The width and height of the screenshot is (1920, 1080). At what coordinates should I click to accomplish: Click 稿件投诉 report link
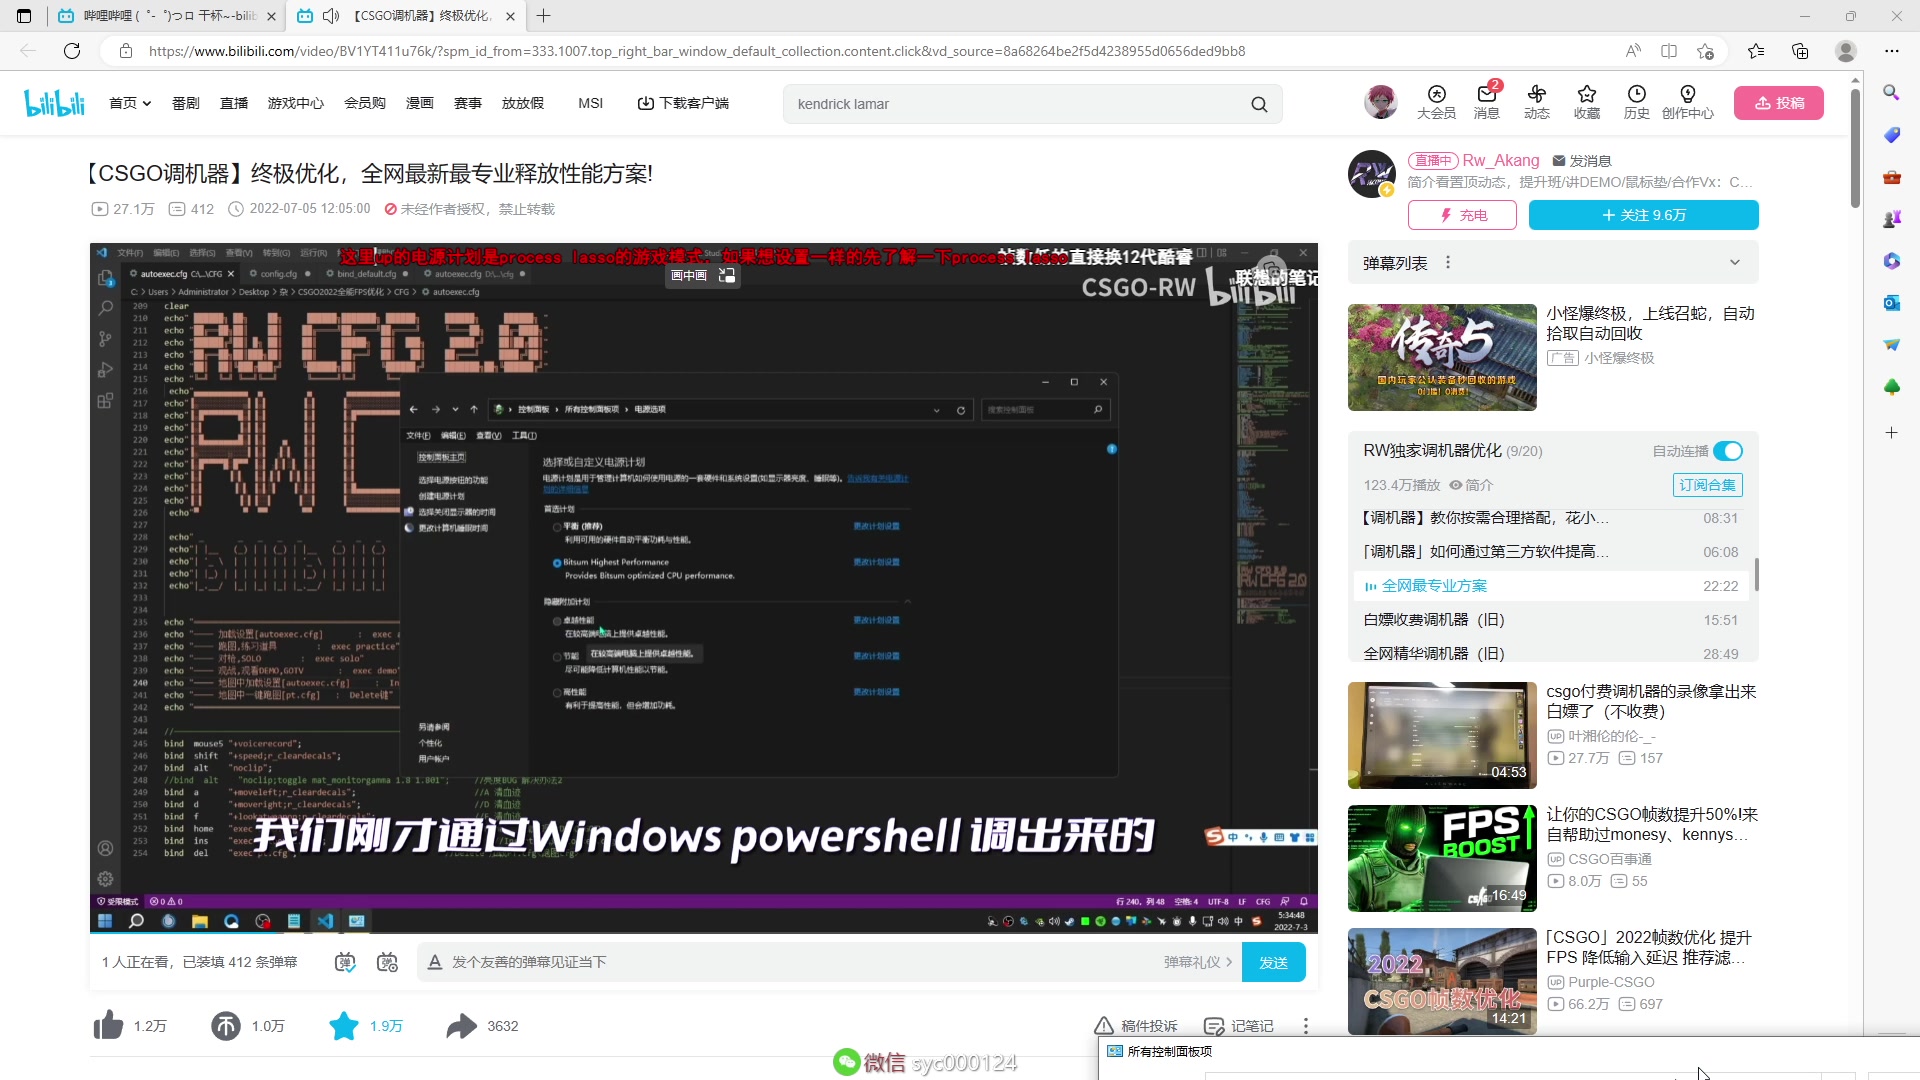1136,1026
